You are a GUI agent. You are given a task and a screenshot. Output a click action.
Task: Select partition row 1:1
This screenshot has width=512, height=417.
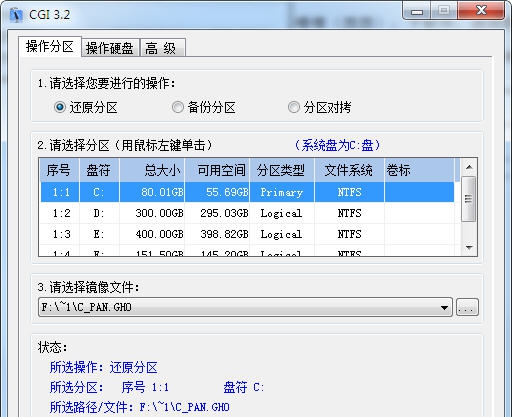(247, 192)
